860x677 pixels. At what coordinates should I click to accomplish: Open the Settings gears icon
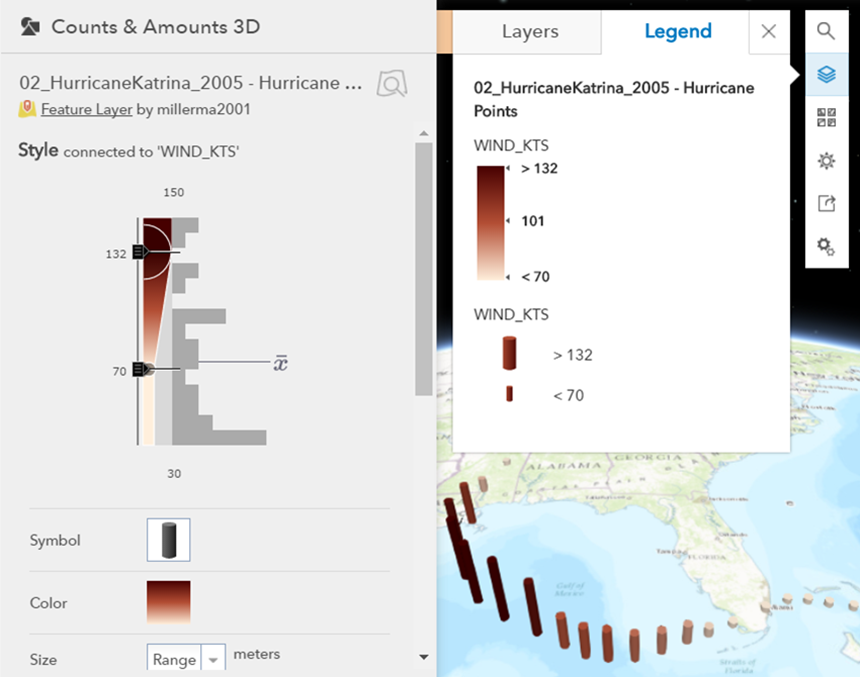826,246
